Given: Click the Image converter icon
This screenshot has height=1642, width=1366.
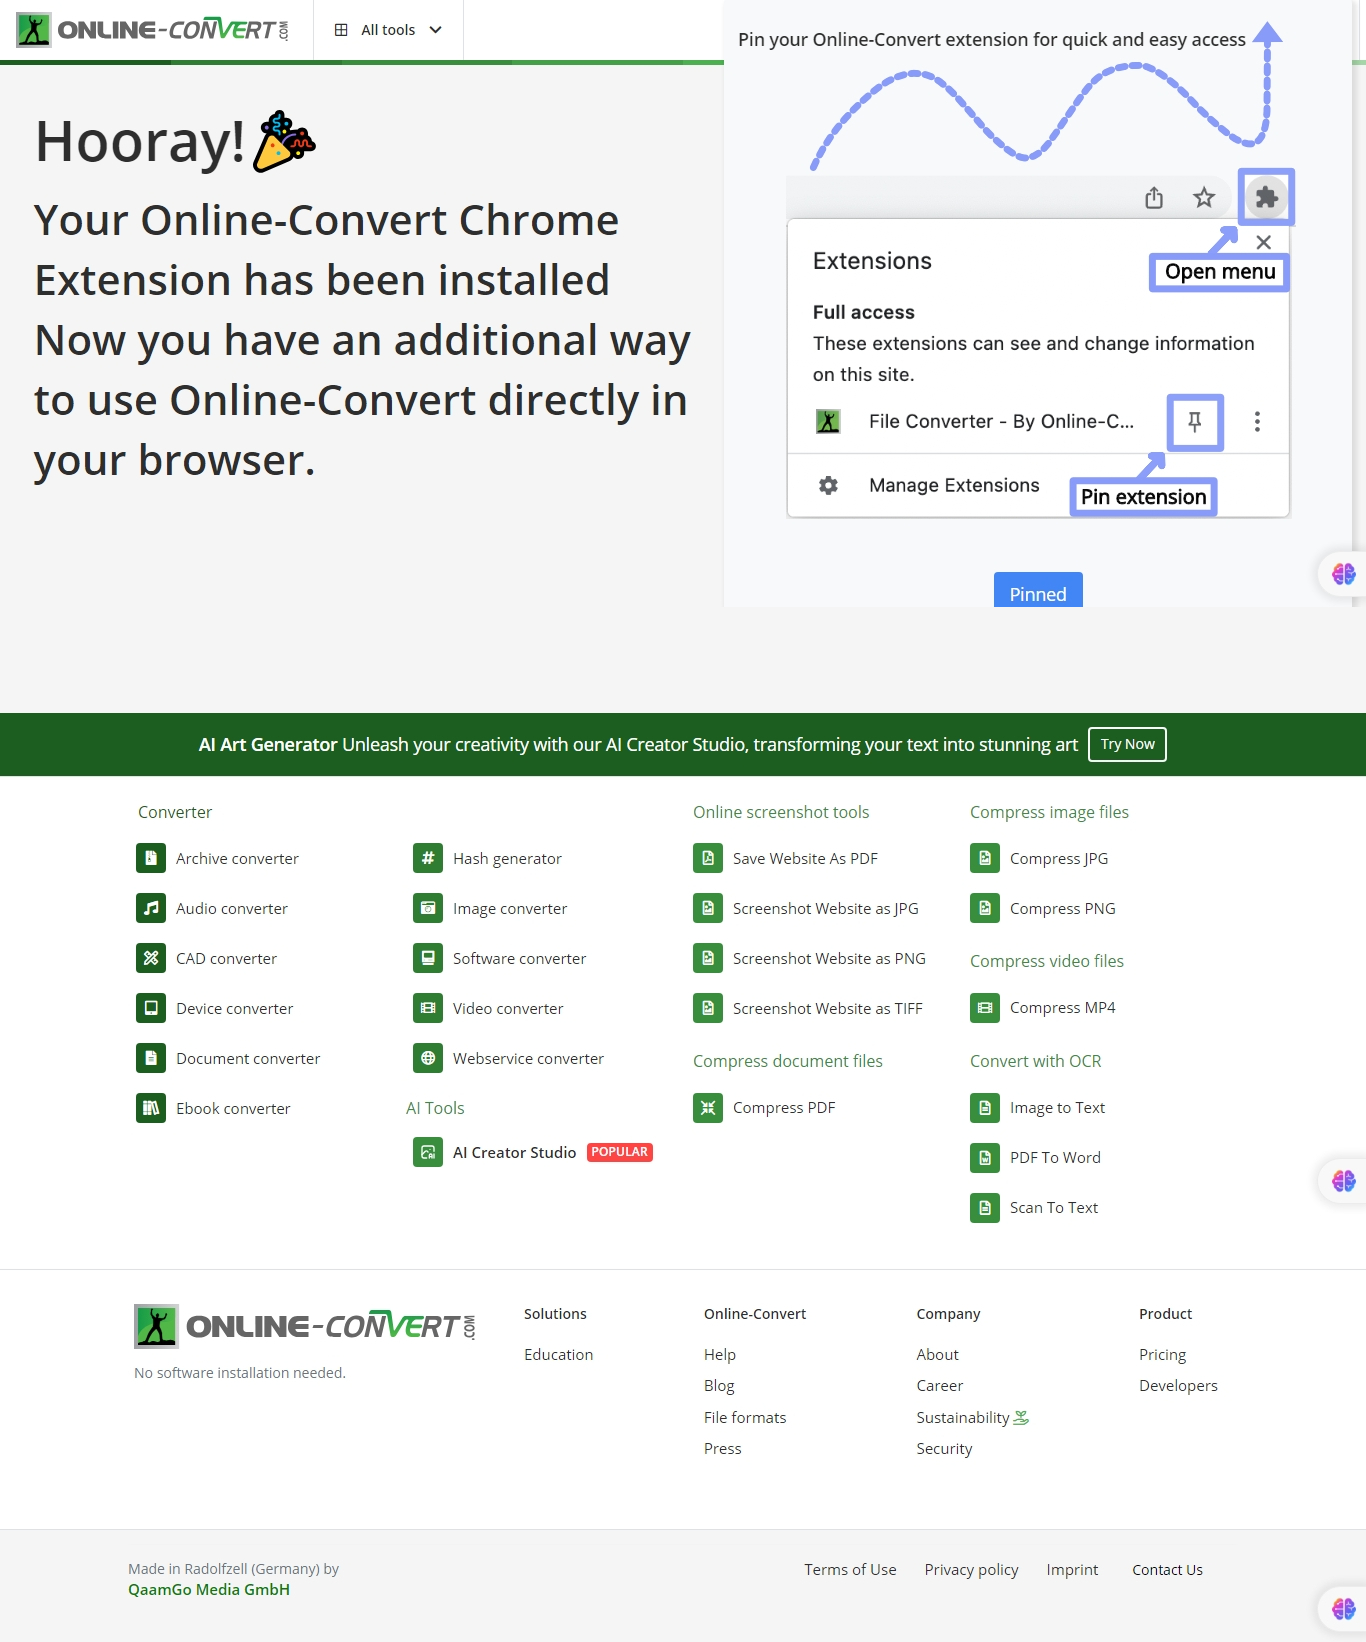Looking at the screenshot, I should (428, 908).
